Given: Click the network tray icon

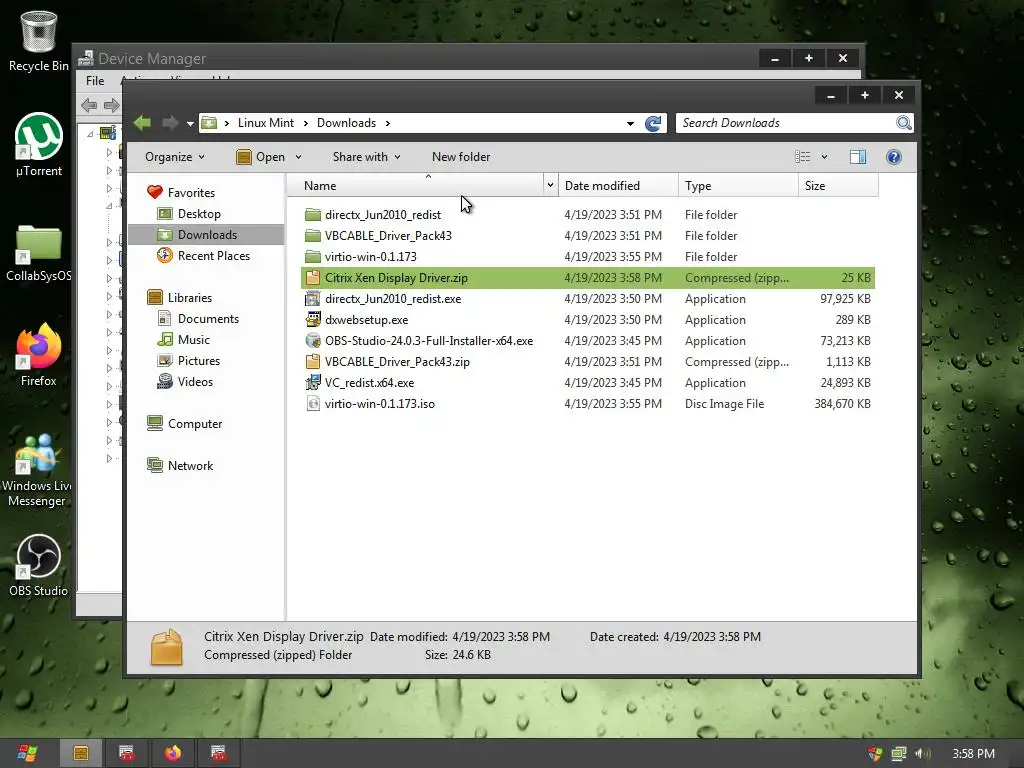Looking at the screenshot, I should pyautogui.click(x=899, y=754).
